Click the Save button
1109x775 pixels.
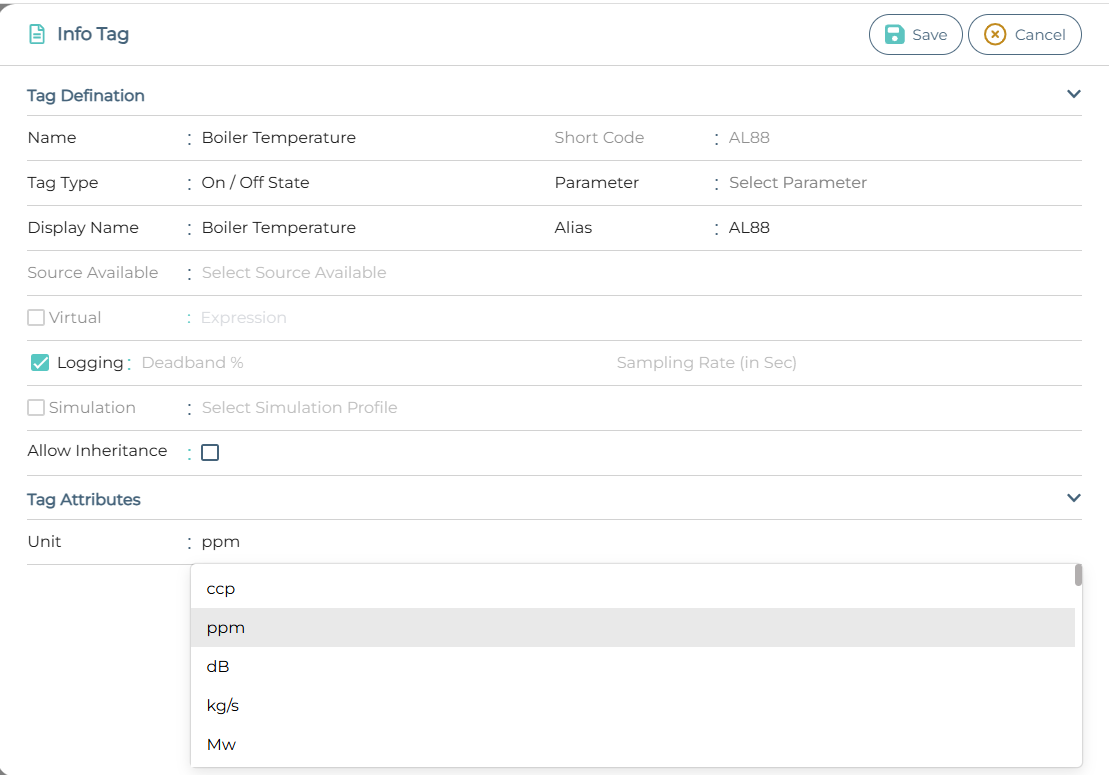coord(915,34)
